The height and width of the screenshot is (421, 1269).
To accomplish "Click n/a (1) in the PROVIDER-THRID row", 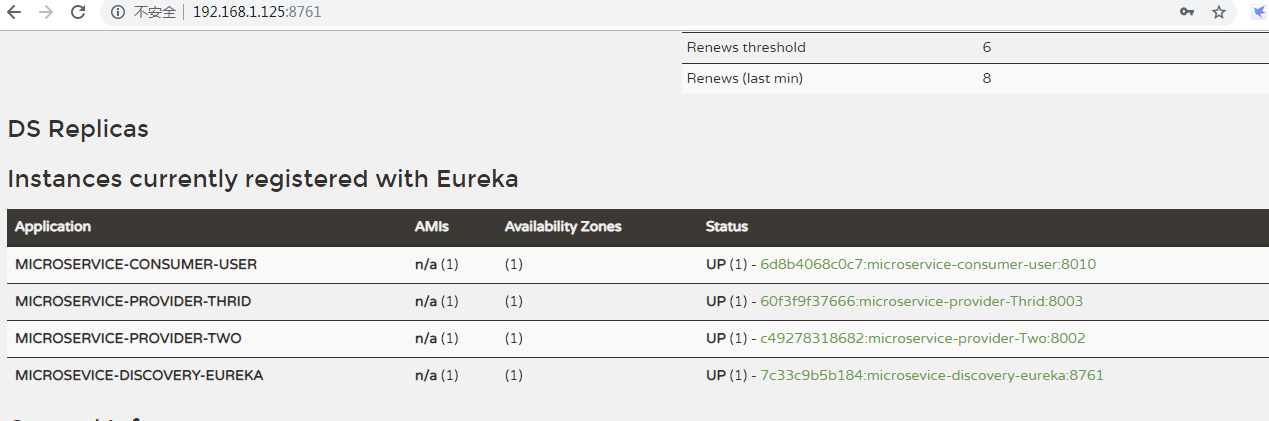I will click(x=437, y=301).
